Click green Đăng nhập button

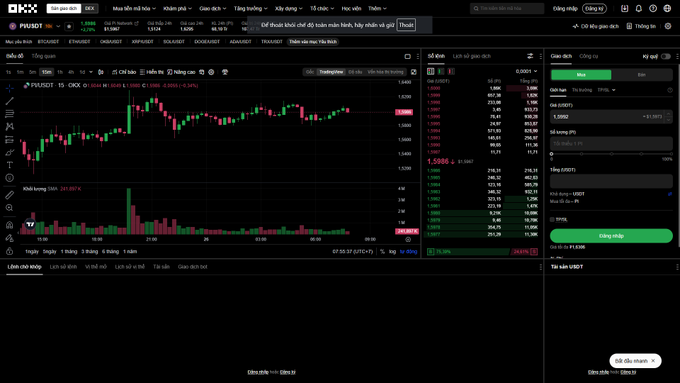click(611, 236)
